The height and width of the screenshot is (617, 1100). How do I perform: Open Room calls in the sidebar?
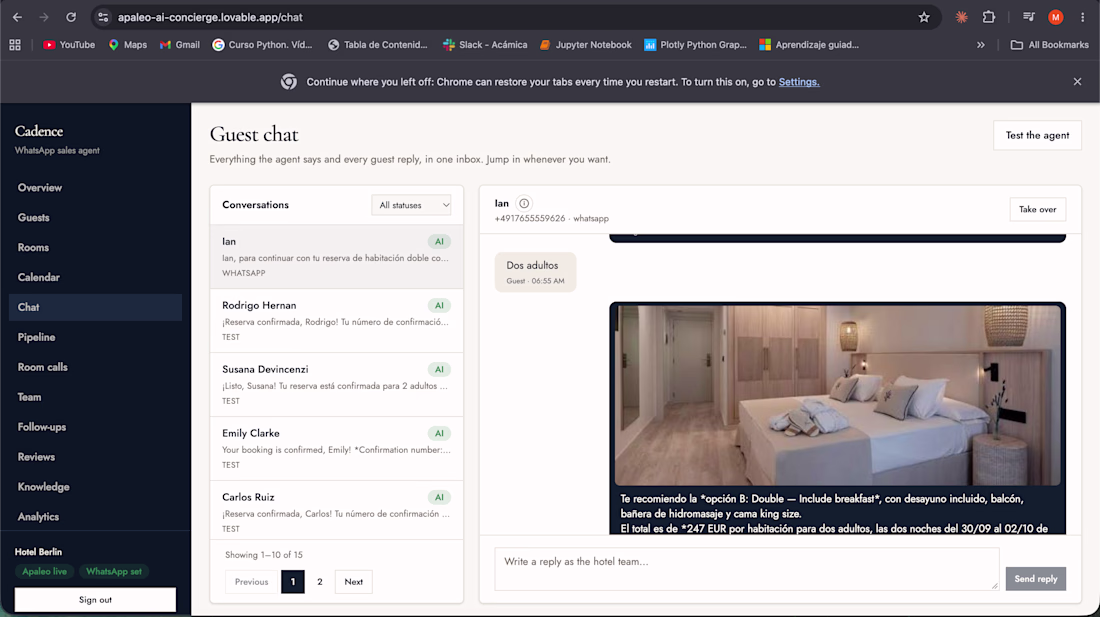tap(95, 367)
